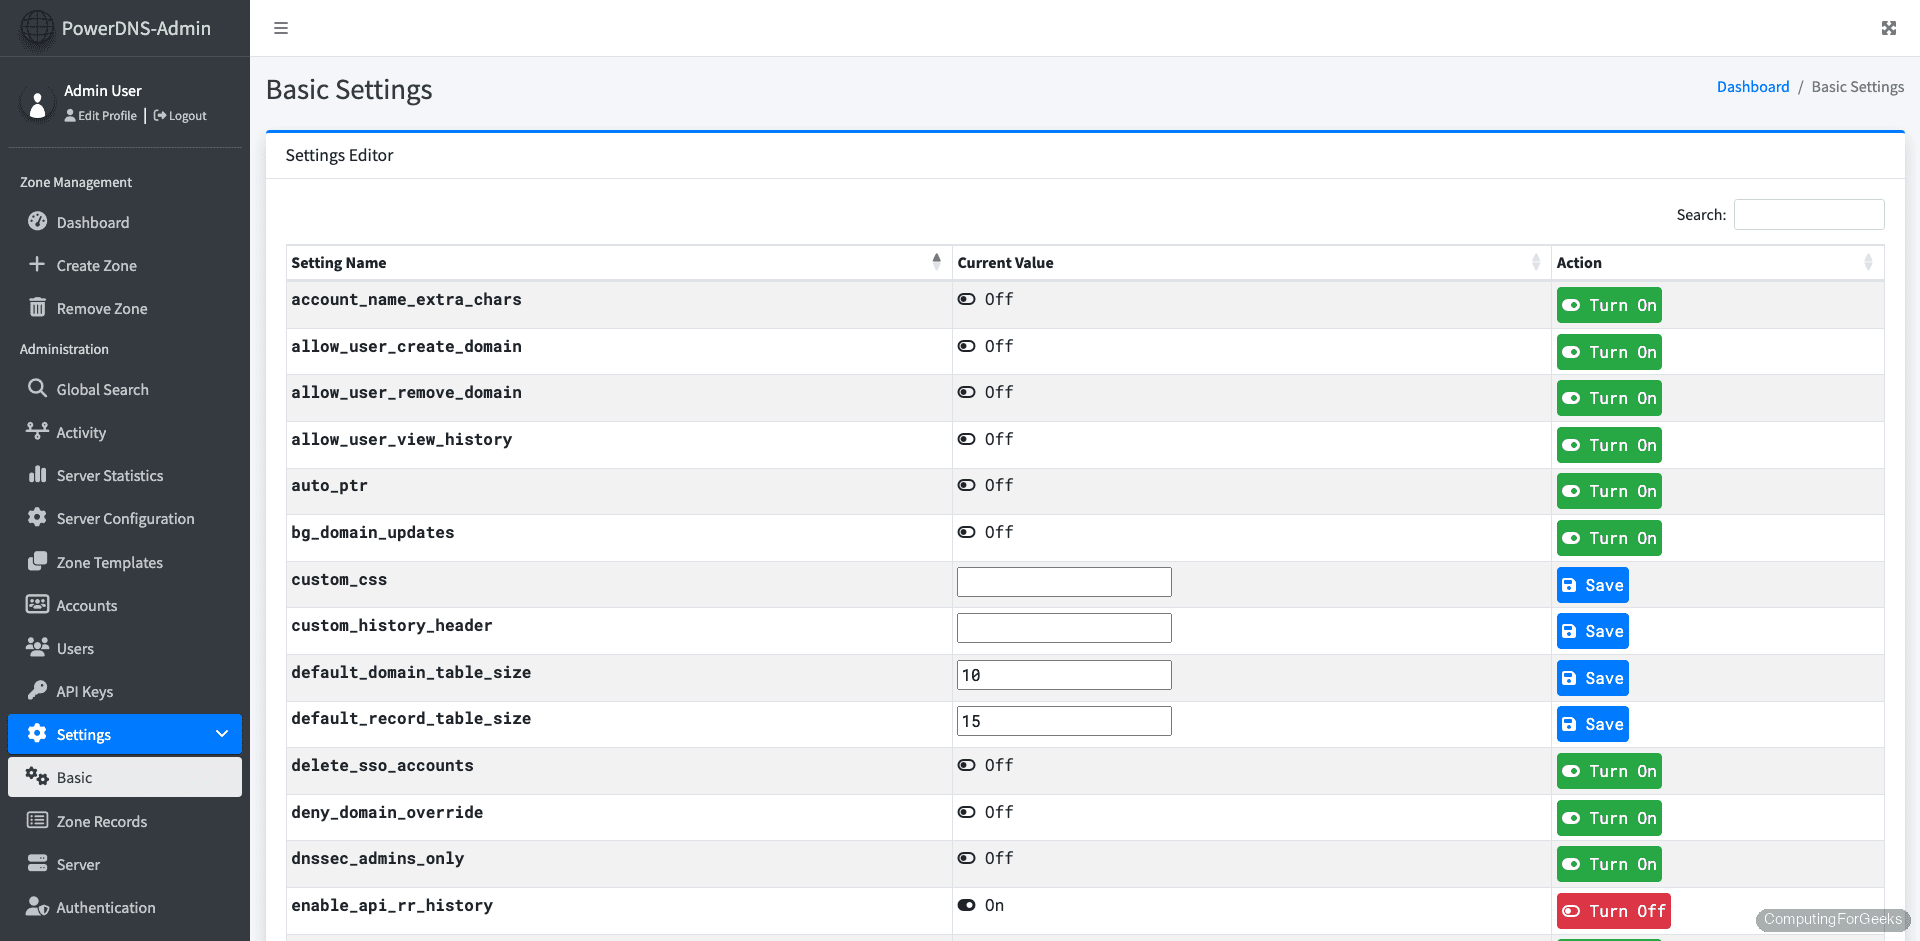Toggle fullscreen mode with the expand icon
This screenshot has width=1920, height=941.
(1889, 28)
